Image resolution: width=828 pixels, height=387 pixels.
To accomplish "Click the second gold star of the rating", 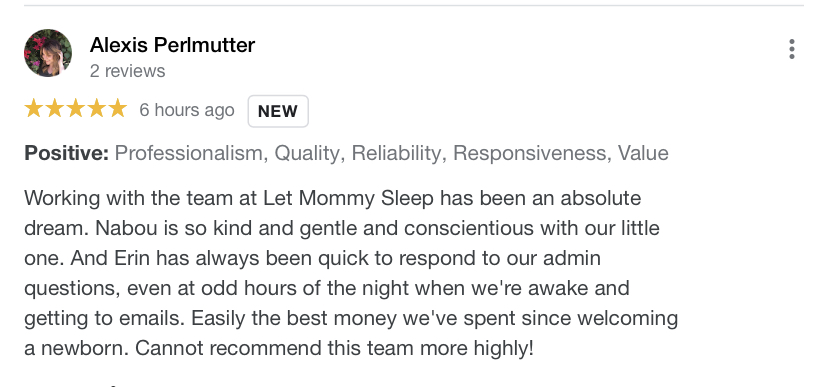I will [x=54, y=108].
